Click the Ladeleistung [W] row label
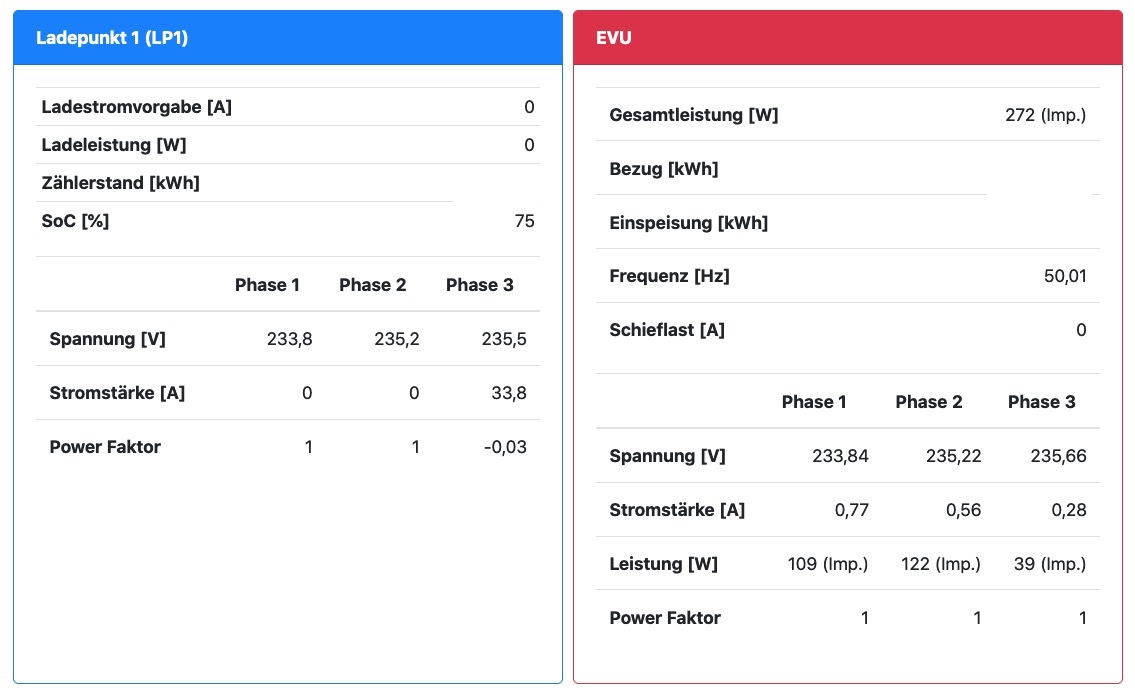This screenshot has height=690, width=1135. click(x=113, y=145)
